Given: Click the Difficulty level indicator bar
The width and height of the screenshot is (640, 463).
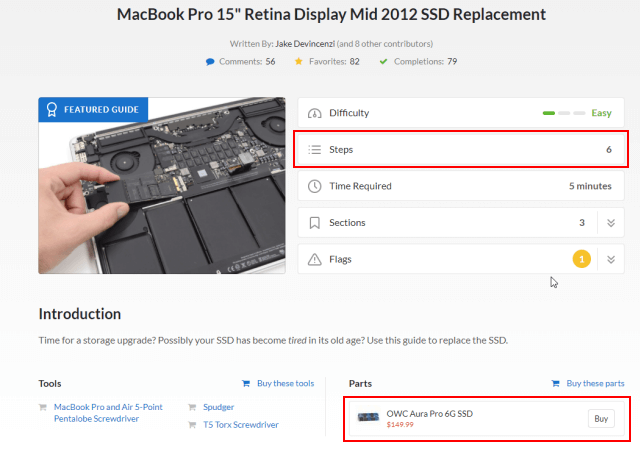Looking at the screenshot, I should 564,113.
